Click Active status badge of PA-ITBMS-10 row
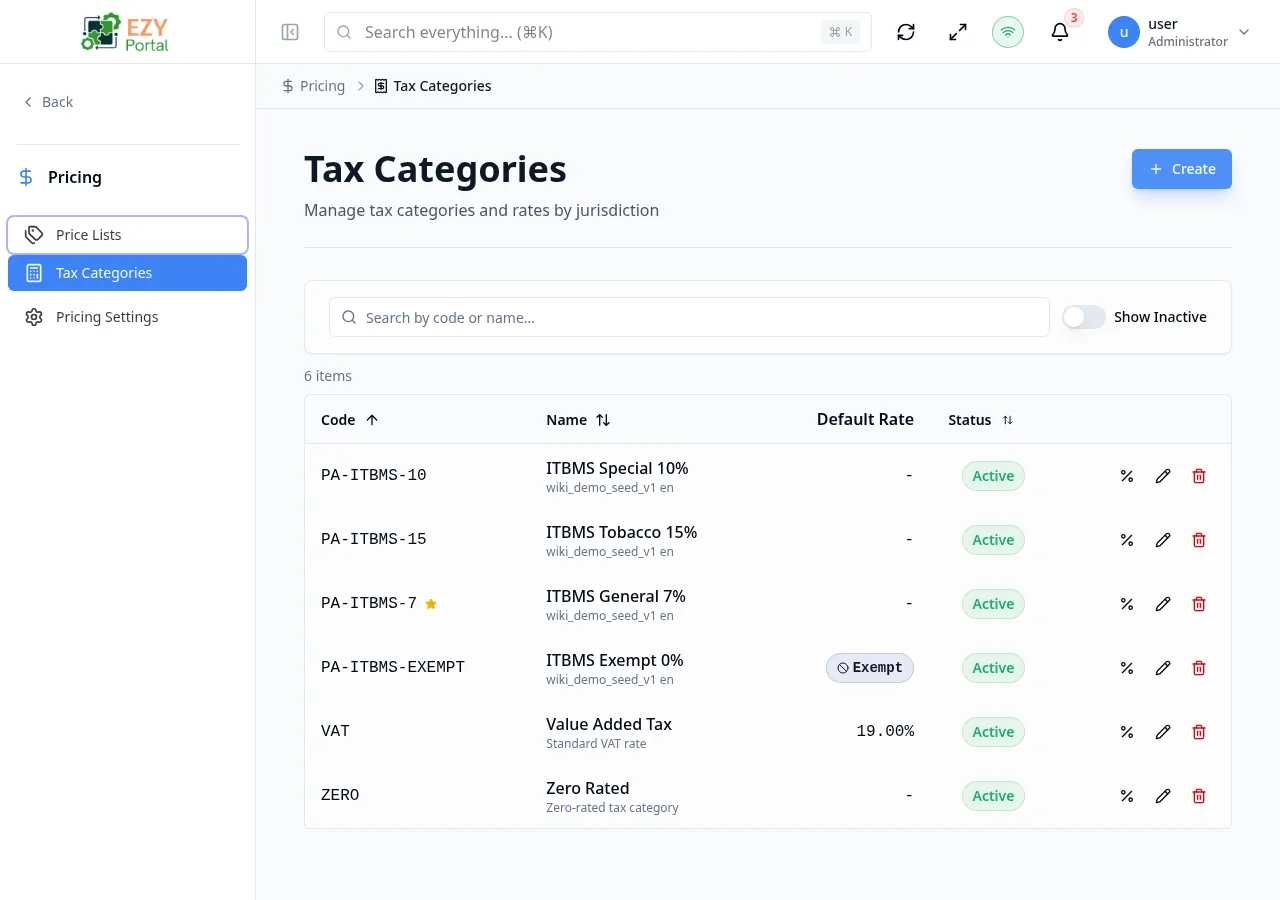 [x=993, y=476]
